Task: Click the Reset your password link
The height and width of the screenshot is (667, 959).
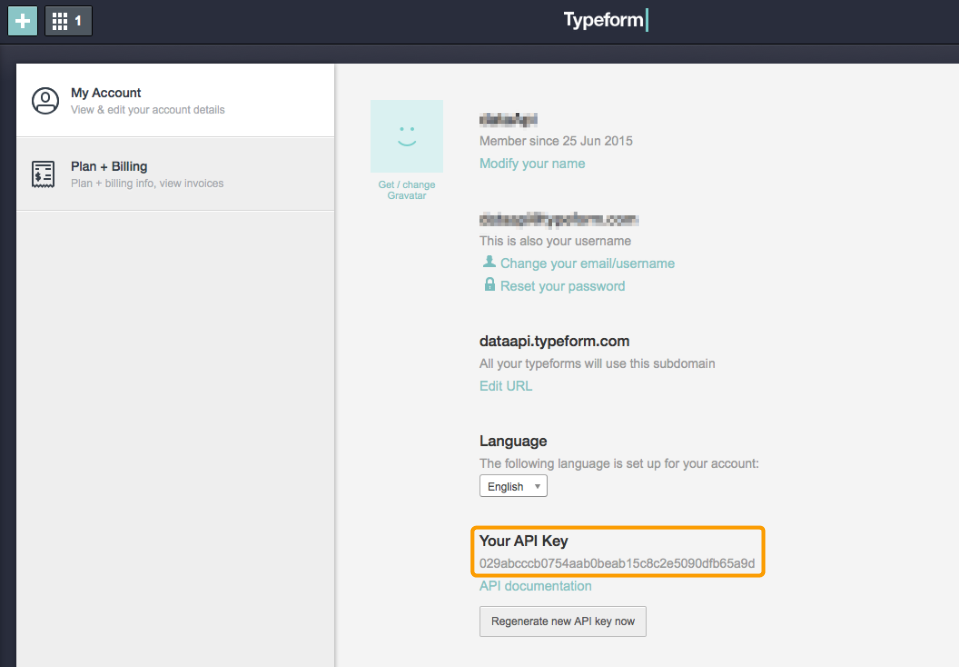Action: pos(562,286)
